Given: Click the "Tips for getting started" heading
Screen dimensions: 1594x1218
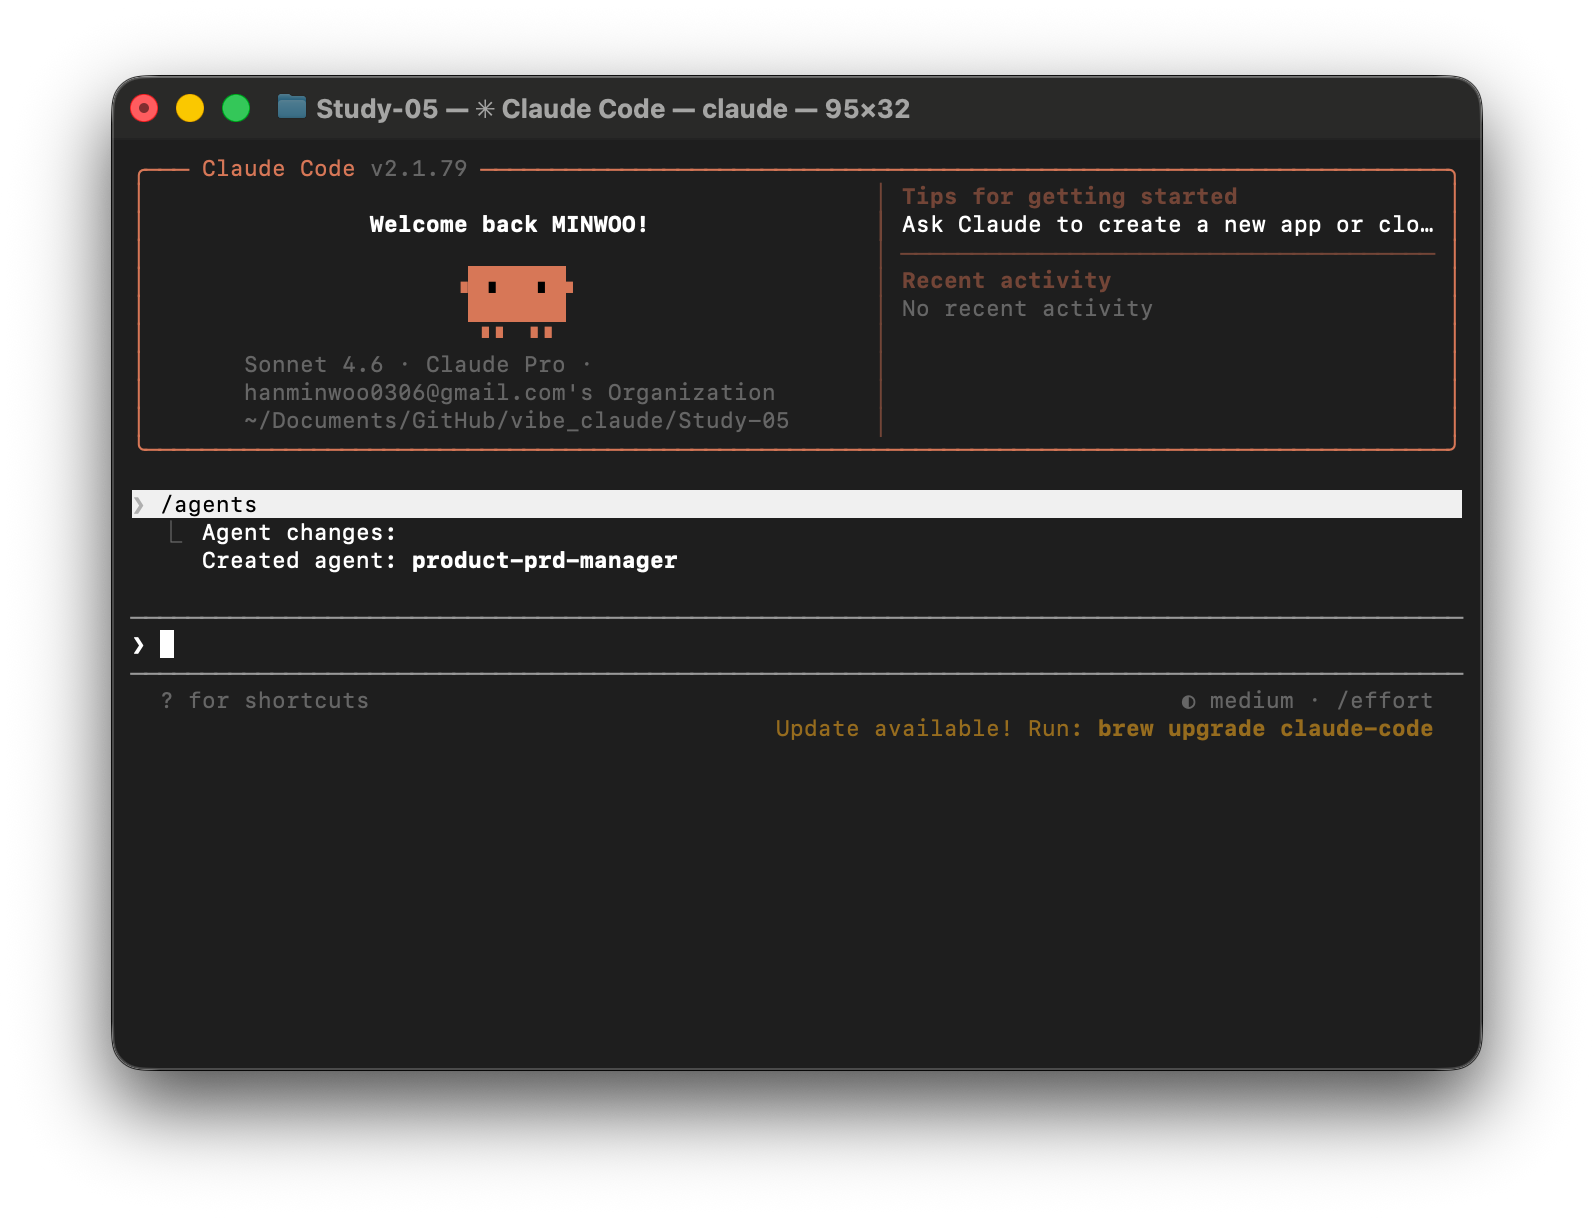Looking at the screenshot, I should click(1069, 197).
